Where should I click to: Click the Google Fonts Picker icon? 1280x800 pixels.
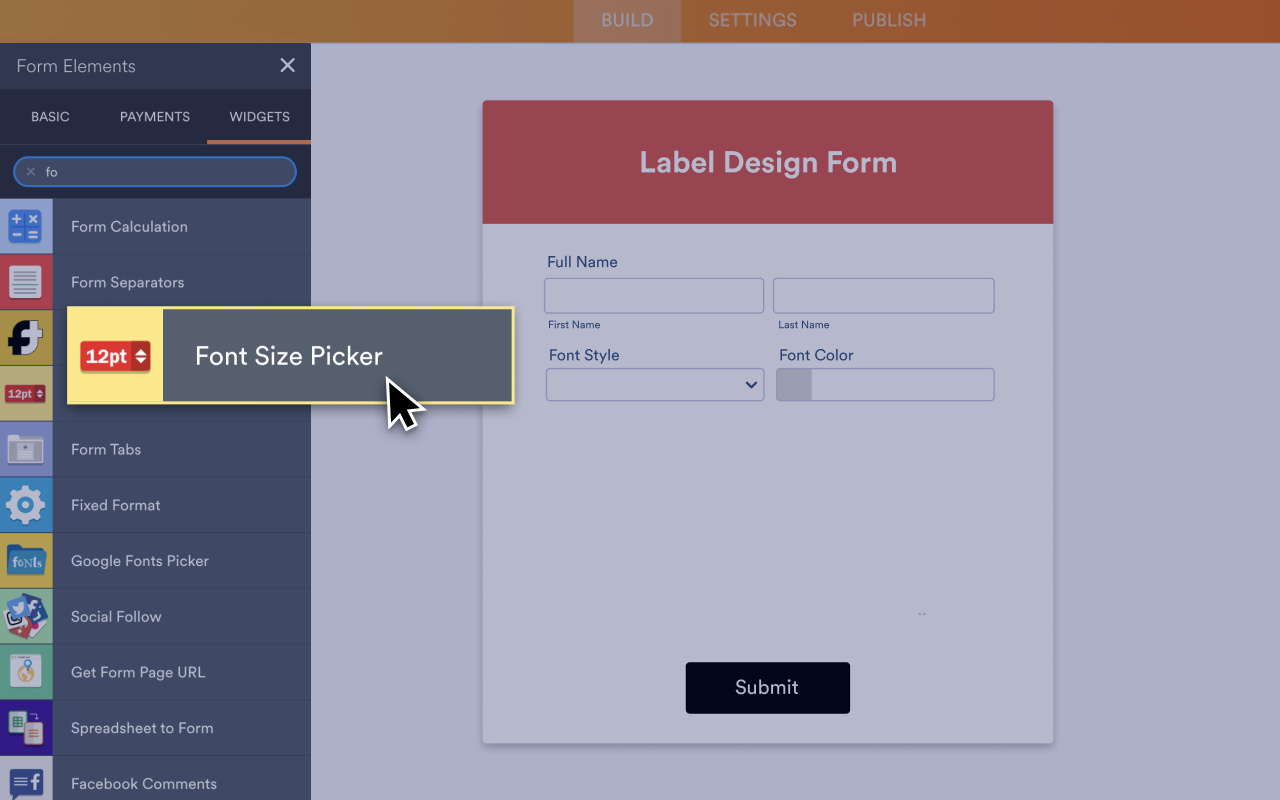click(x=26, y=561)
